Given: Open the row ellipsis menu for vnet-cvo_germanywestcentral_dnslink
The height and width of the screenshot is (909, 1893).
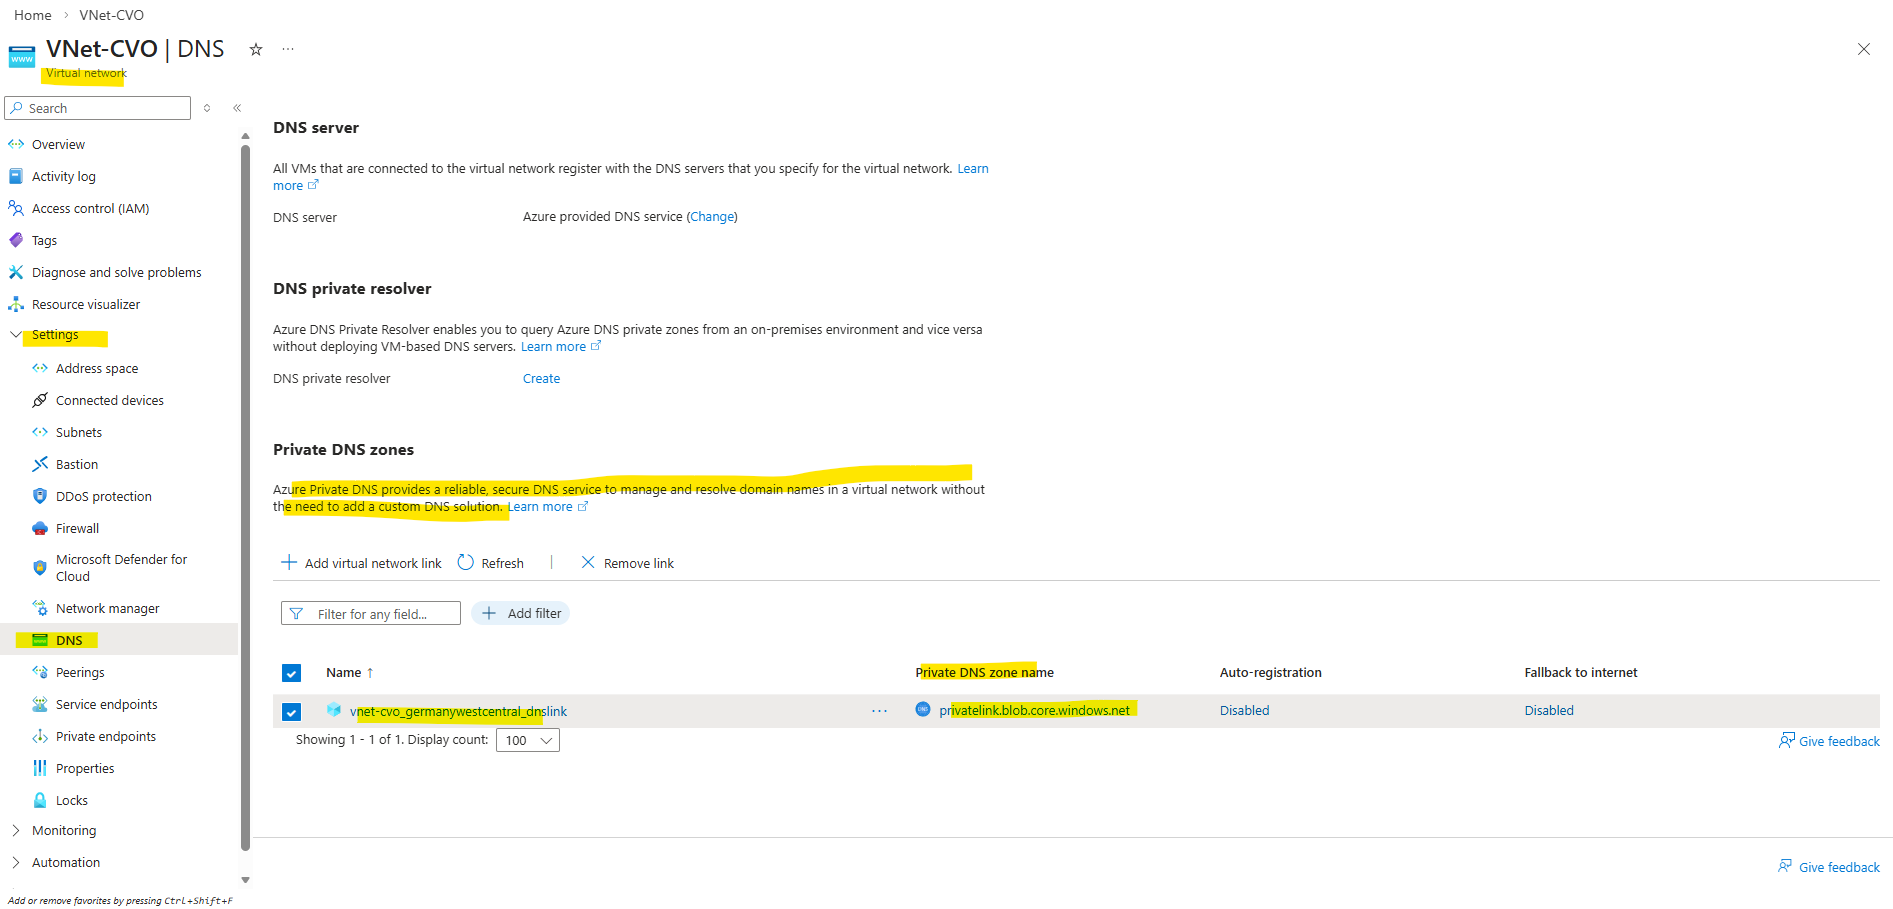Looking at the screenshot, I should tap(879, 711).
